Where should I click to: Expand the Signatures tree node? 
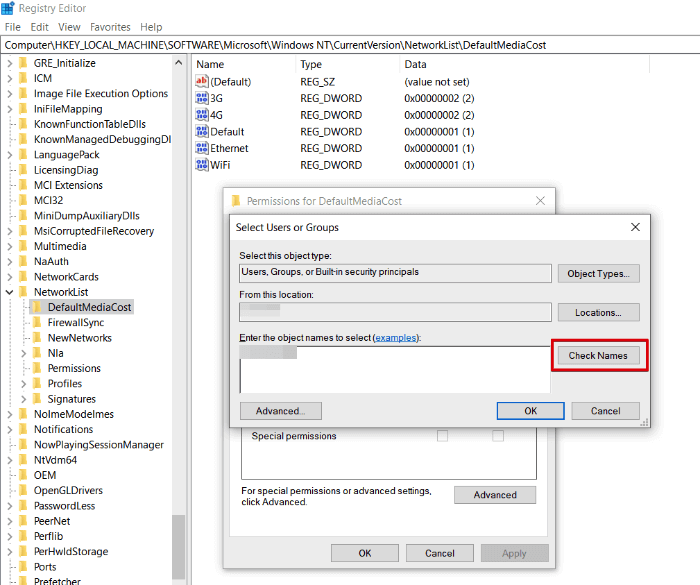click(x=23, y=399)
